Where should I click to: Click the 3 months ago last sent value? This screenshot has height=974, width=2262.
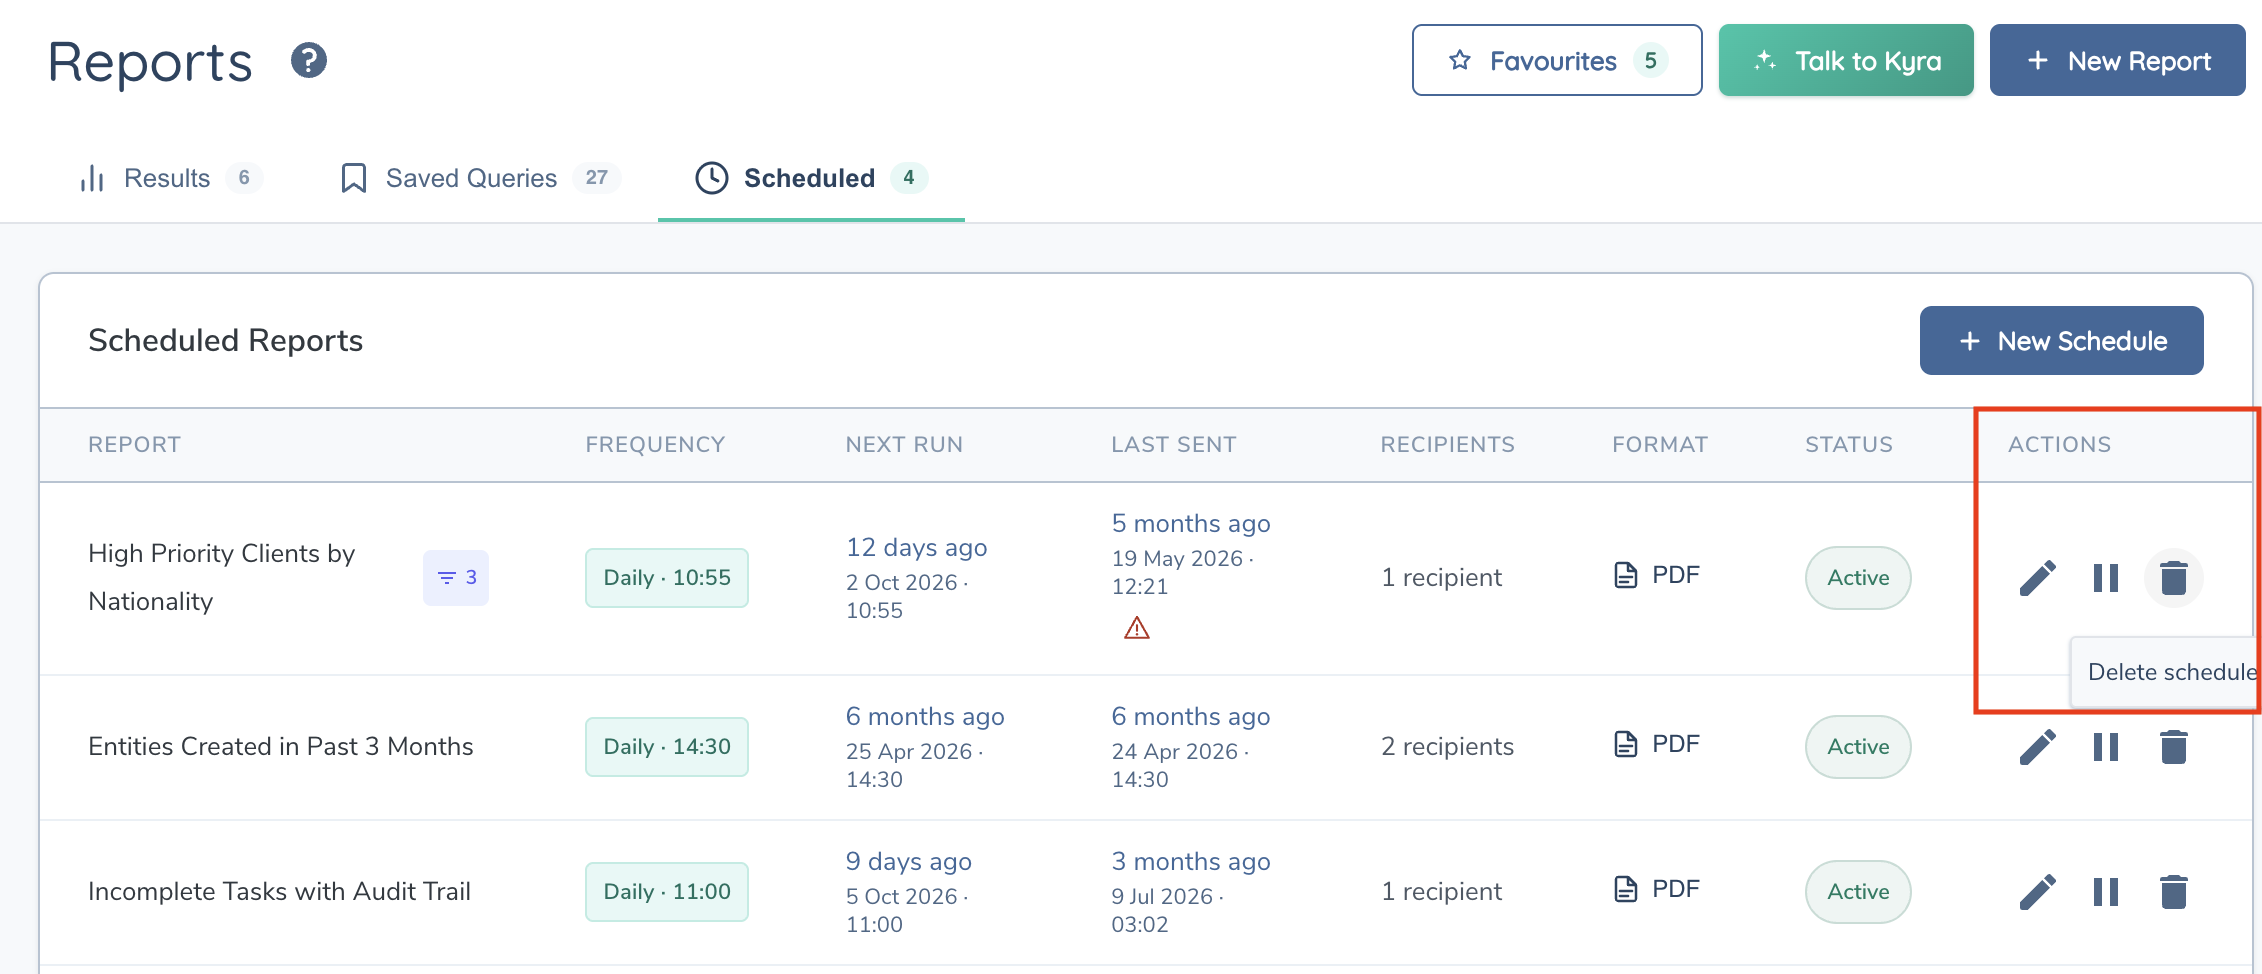[1191, 862]
